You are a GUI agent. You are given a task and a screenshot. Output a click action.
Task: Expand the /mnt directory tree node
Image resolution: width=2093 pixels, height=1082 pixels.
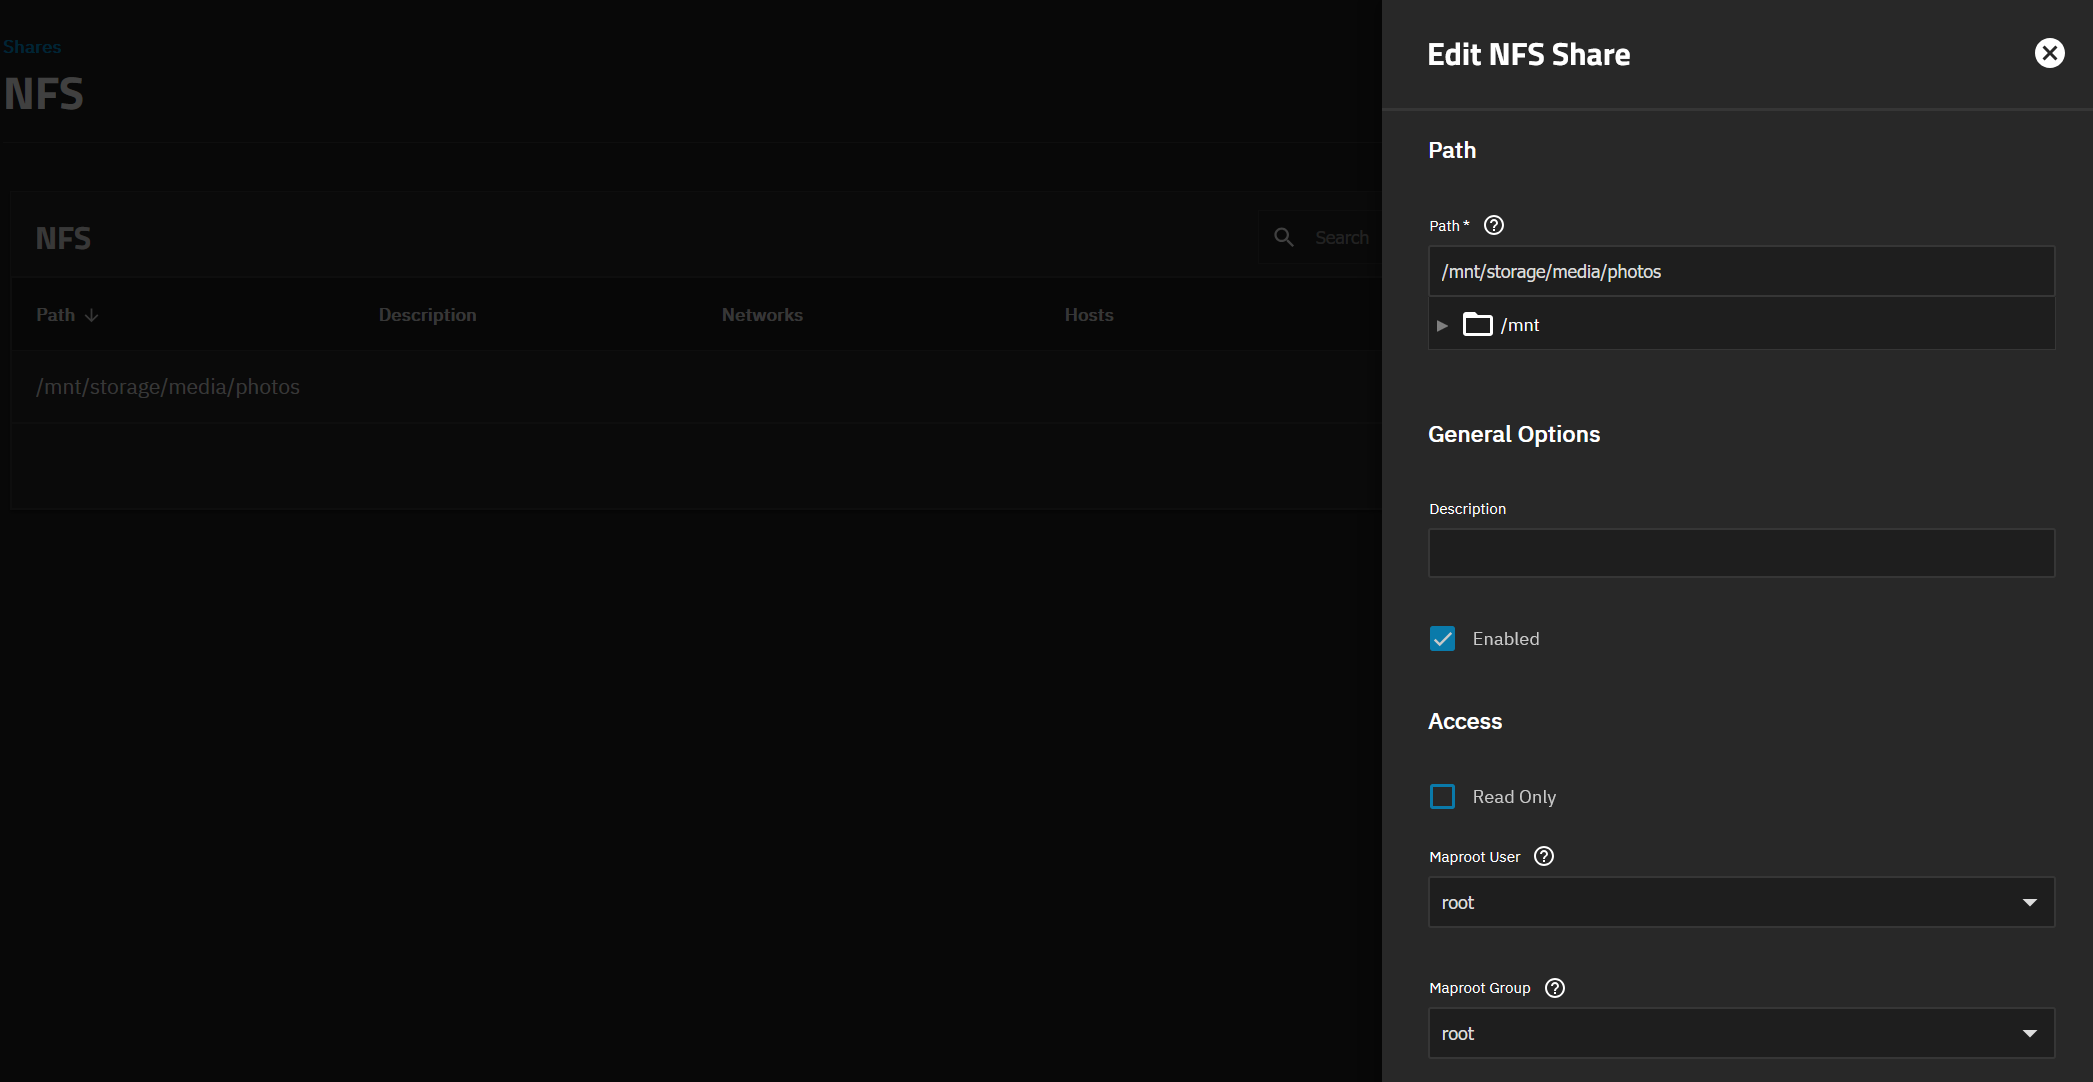[1442, 325]
